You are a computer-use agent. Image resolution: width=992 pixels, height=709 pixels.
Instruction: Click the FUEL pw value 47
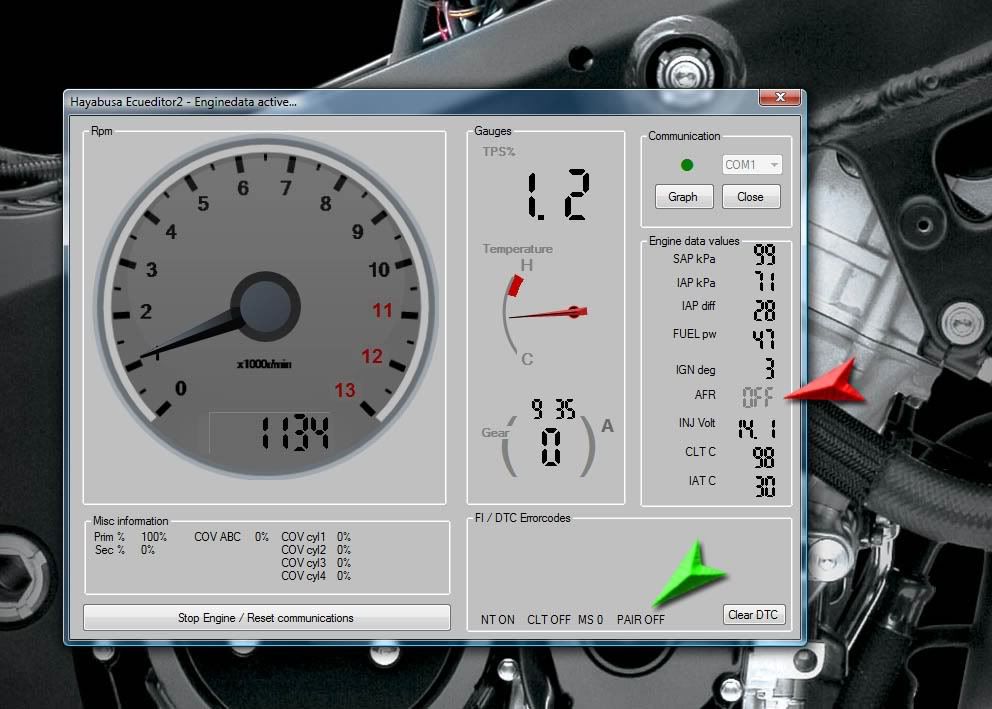coord(764,339)
